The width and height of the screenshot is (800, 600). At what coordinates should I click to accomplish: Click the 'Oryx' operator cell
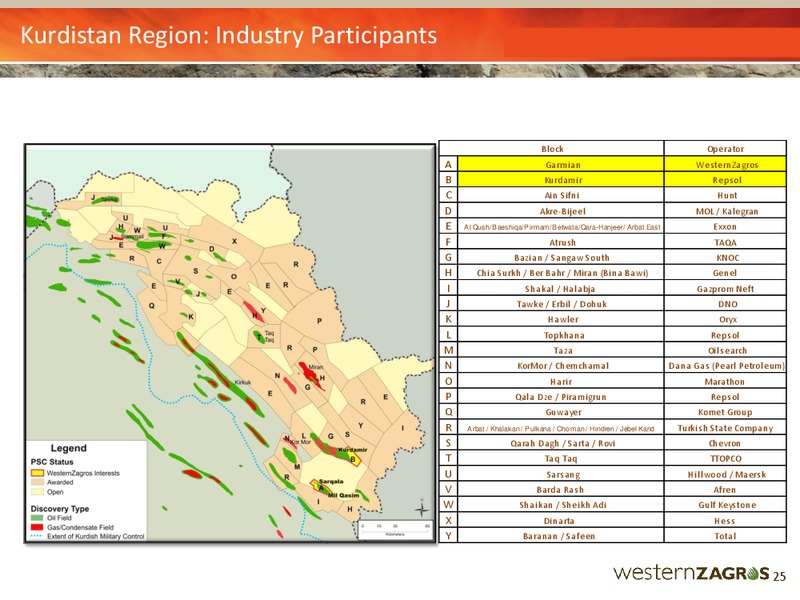point(725,319)
